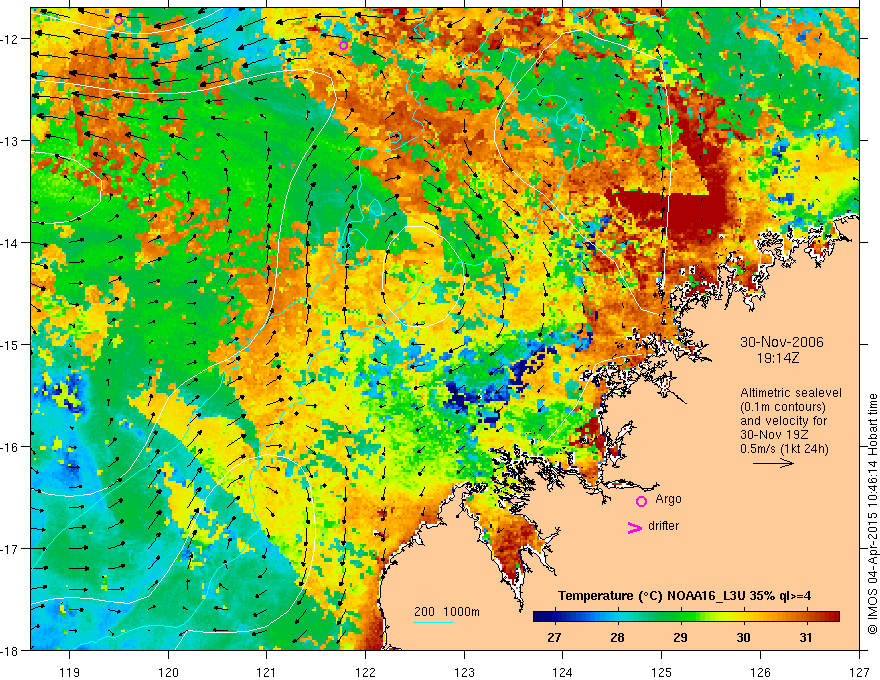This screenshot has height=680, width=880.
Task: Click the "200 1000m" depth contour label
Action: tap(447, 612)
